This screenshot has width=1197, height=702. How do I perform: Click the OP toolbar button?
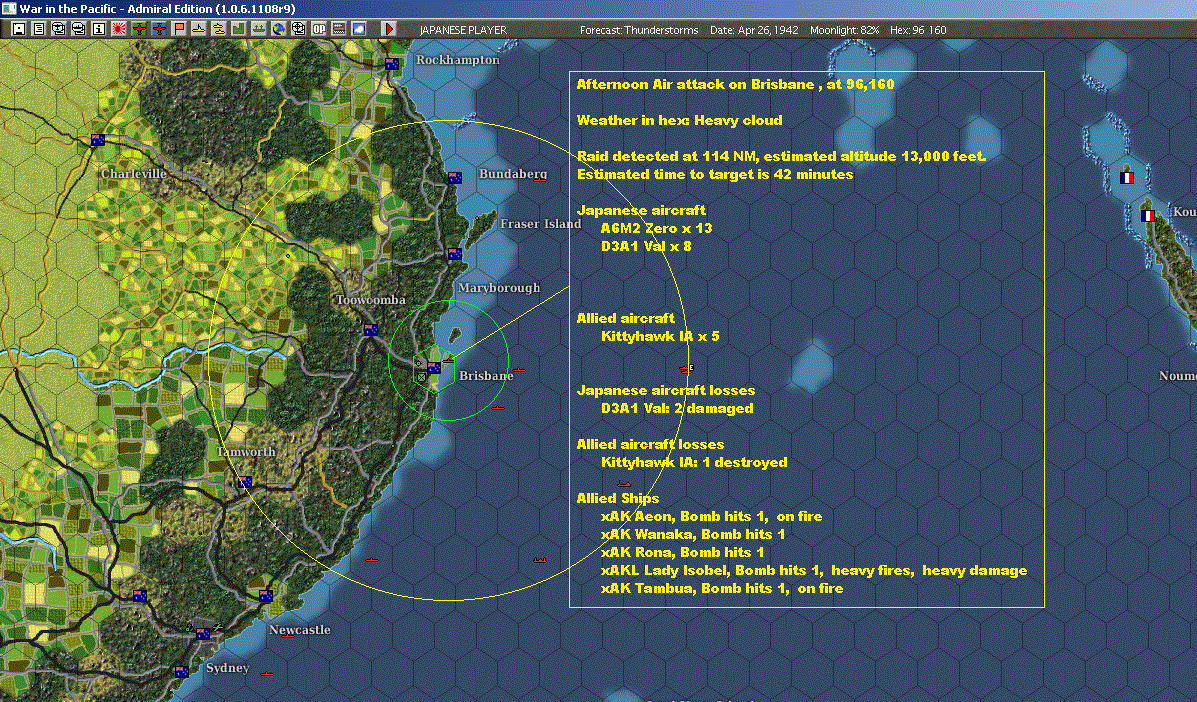pos(318,29)
